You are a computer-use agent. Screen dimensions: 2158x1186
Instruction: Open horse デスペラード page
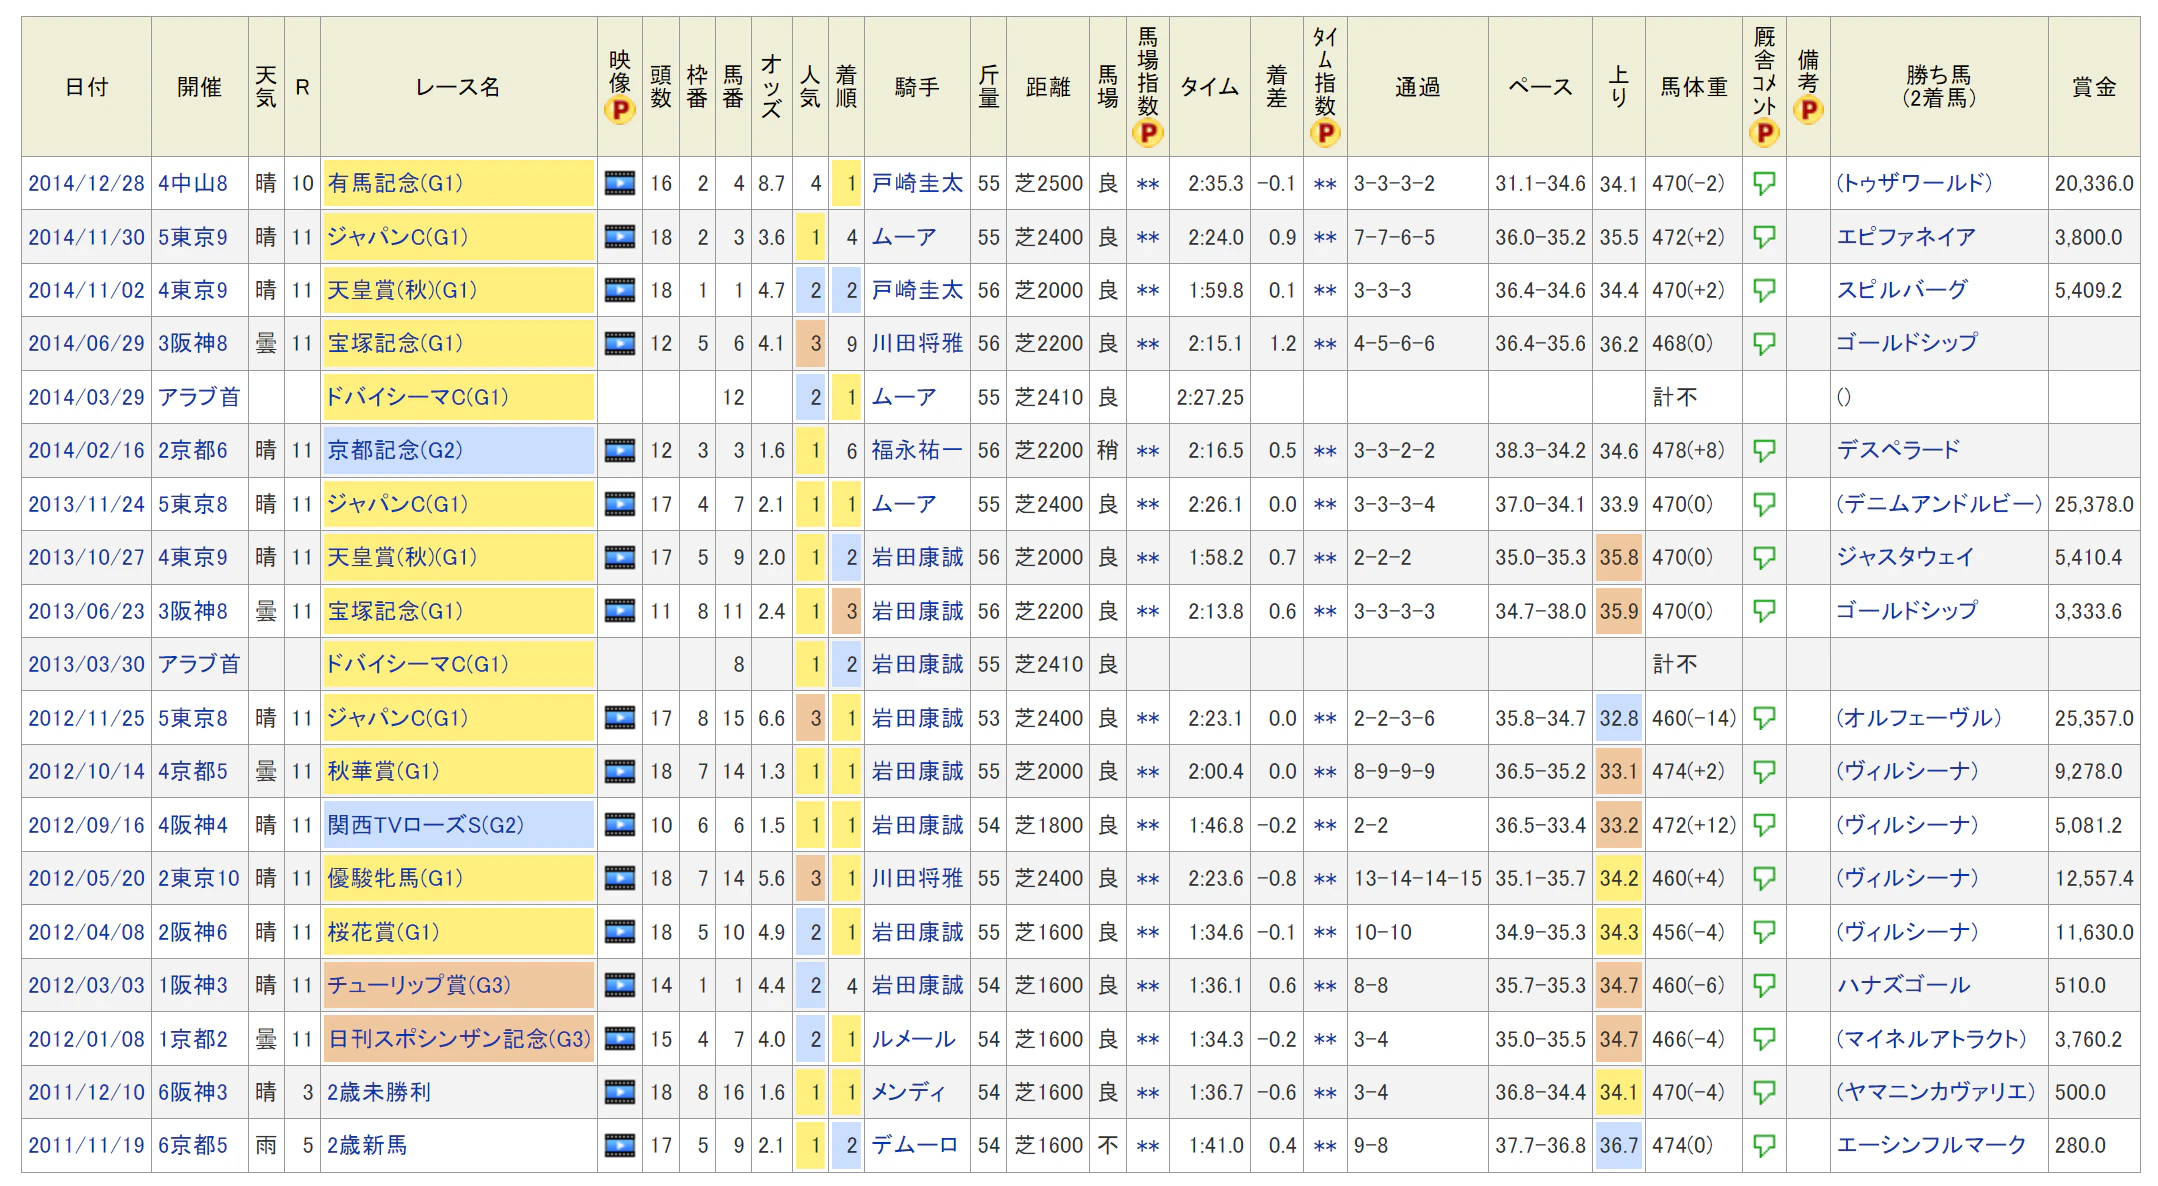[x=1898, y=451]
